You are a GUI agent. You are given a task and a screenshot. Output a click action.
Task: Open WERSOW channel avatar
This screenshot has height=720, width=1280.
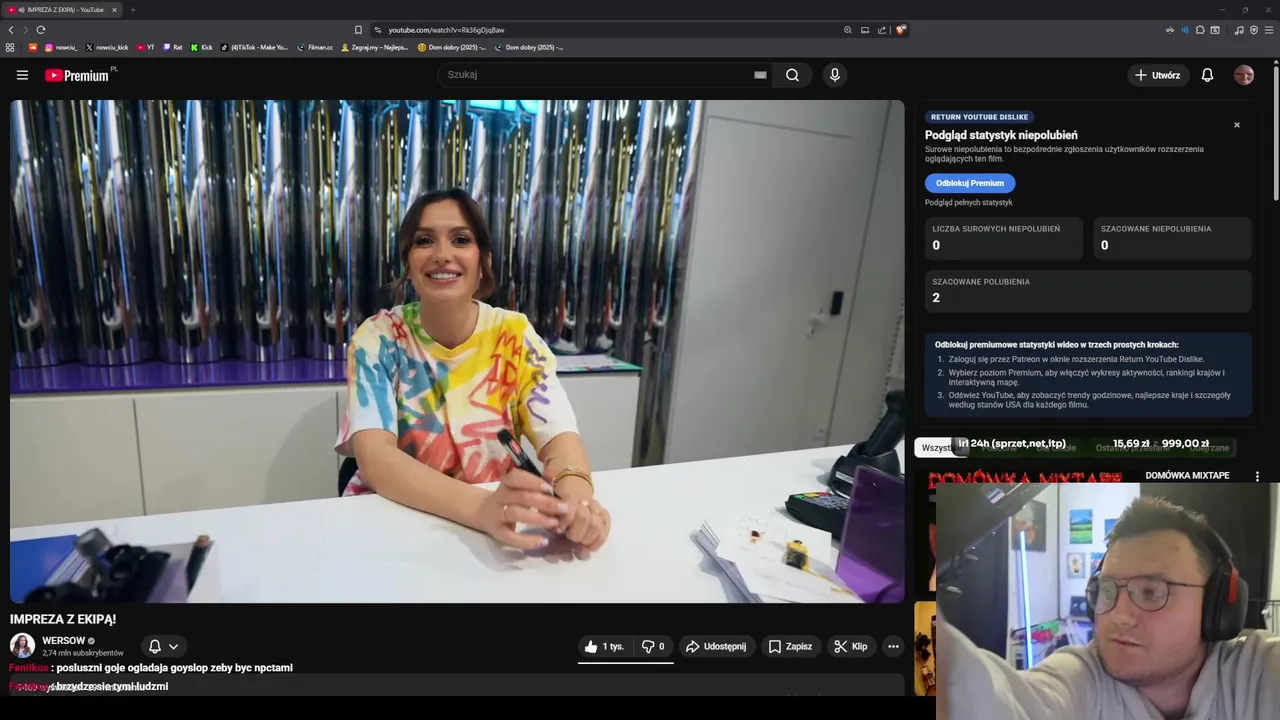point(22,646)
